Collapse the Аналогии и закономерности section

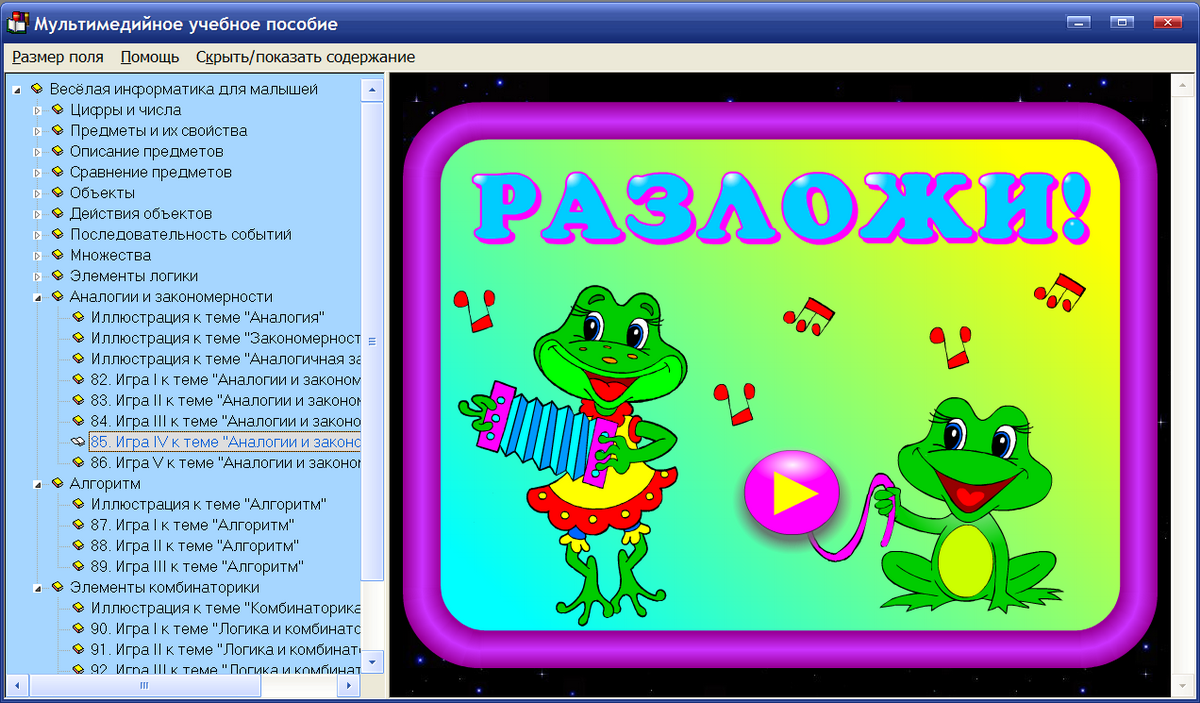pyautogui.click(x=38, y=297)
